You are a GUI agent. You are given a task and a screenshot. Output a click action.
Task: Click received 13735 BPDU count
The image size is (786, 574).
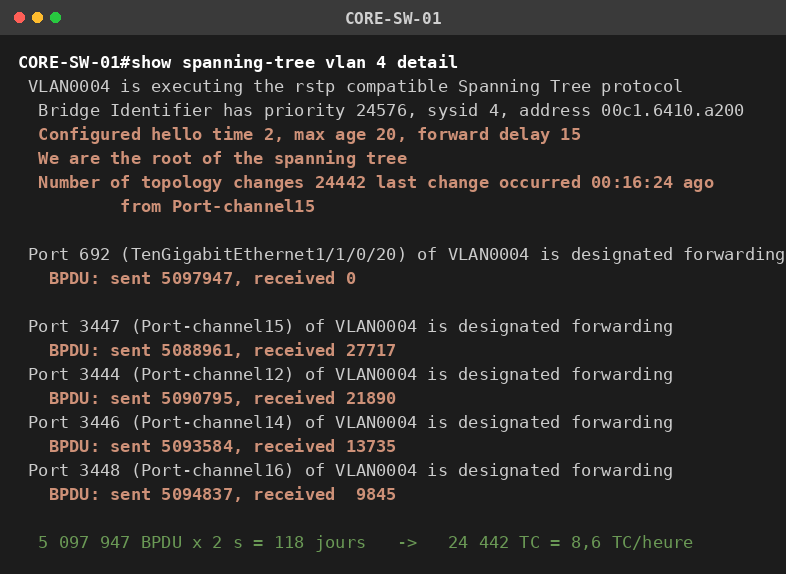[x=325, y=446]
